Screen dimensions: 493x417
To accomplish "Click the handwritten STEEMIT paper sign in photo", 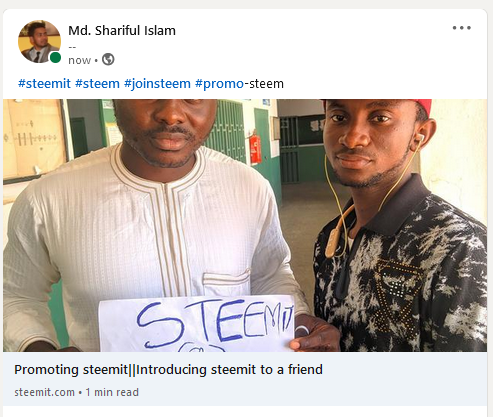I will [x=197, y=324].
